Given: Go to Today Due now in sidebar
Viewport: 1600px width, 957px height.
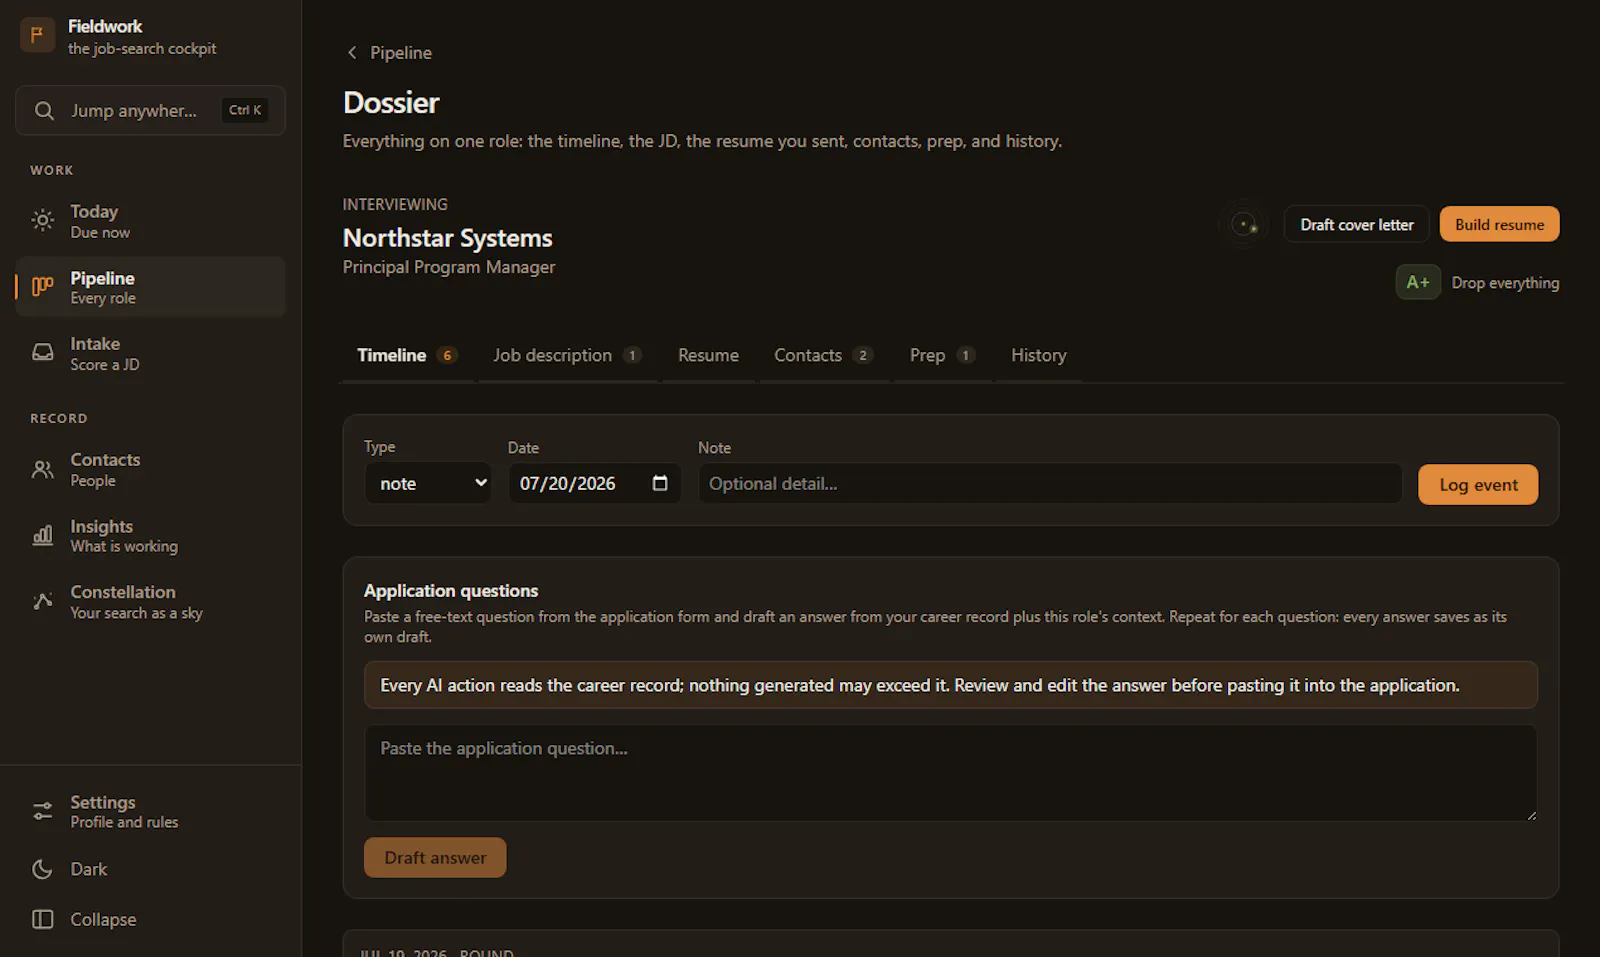Looking at the screenshot, I should pyautogui.click(x=150, y=221).
